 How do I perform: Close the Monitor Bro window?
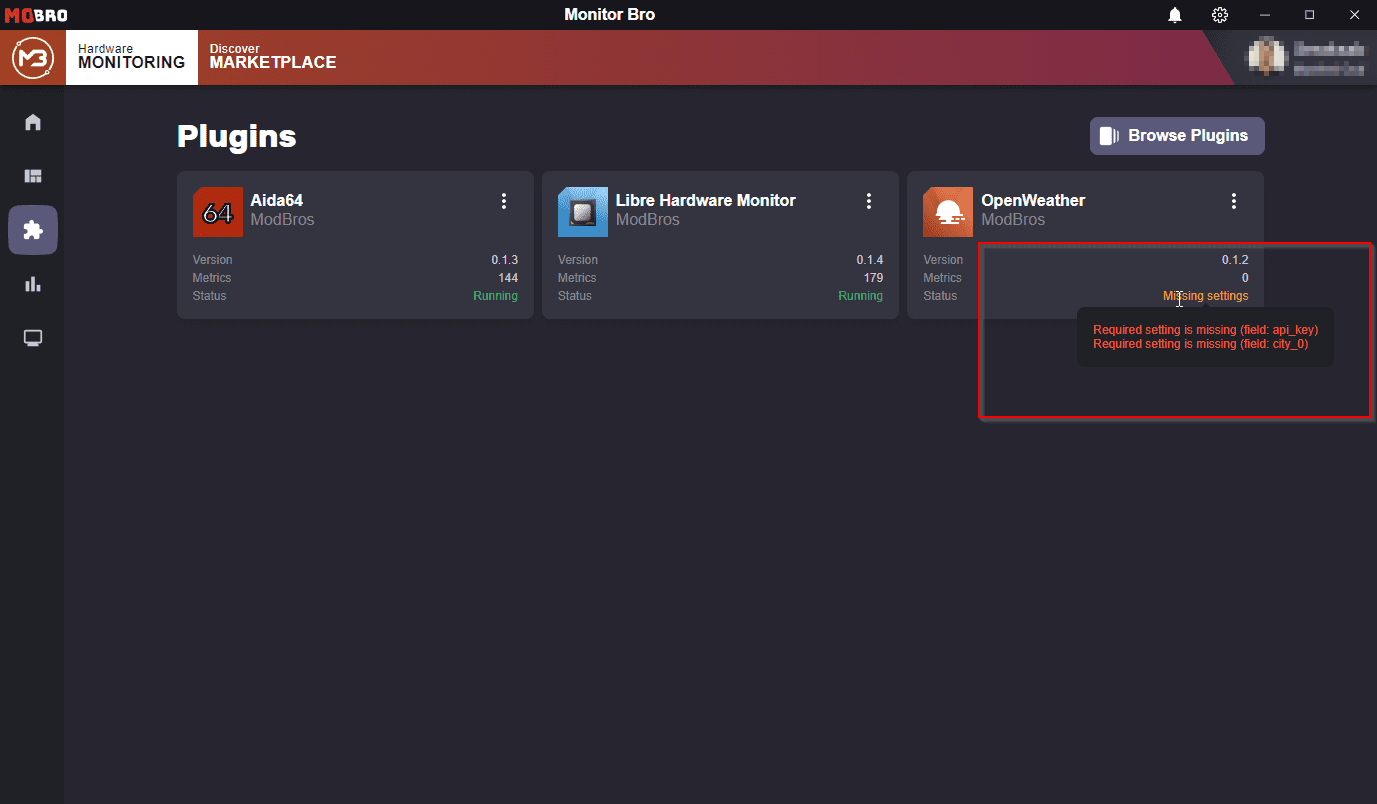(x=1354, y=15)
